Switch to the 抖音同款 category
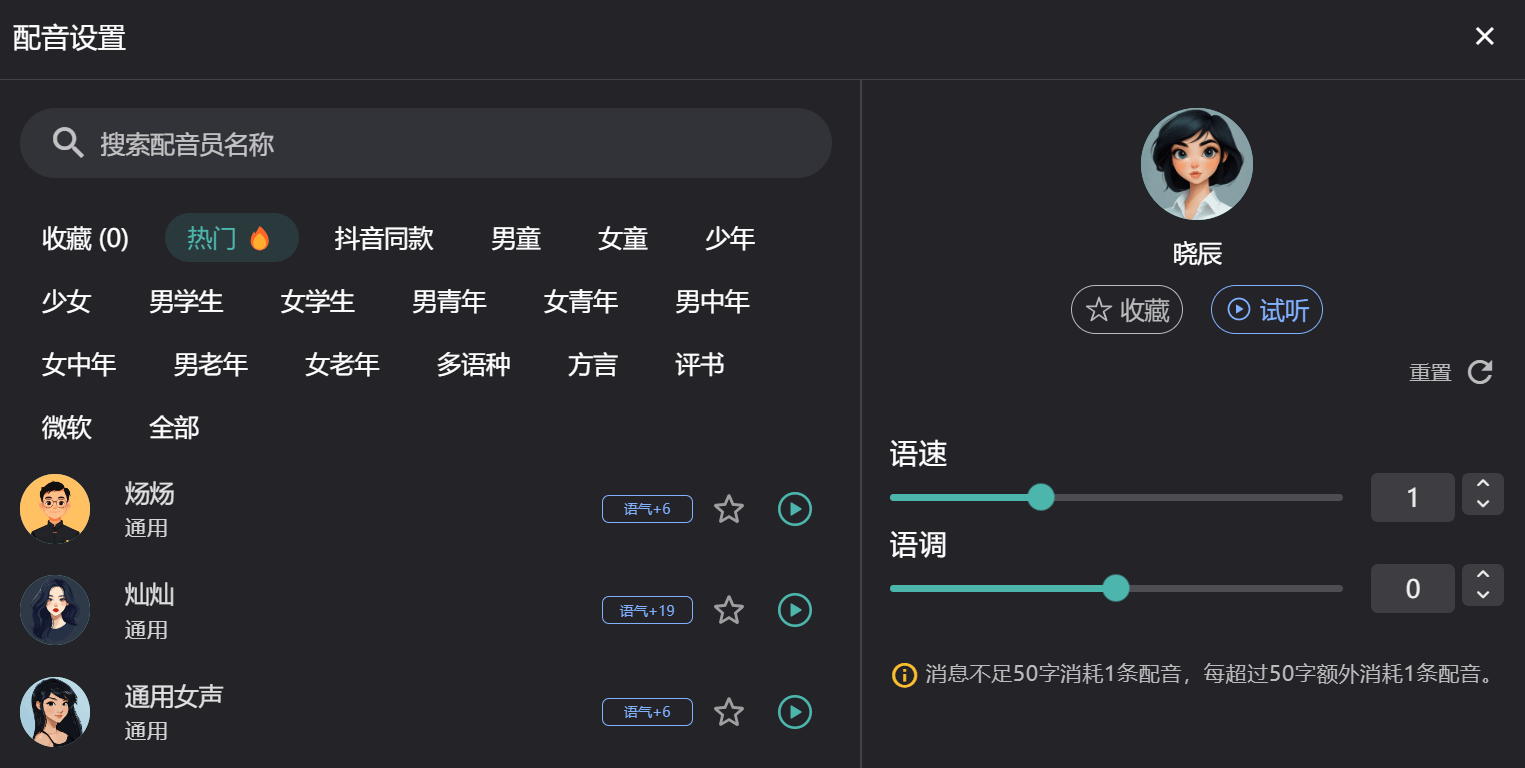Image resolution: width=1525 pixels, height=768 pixels. point(383,238)
